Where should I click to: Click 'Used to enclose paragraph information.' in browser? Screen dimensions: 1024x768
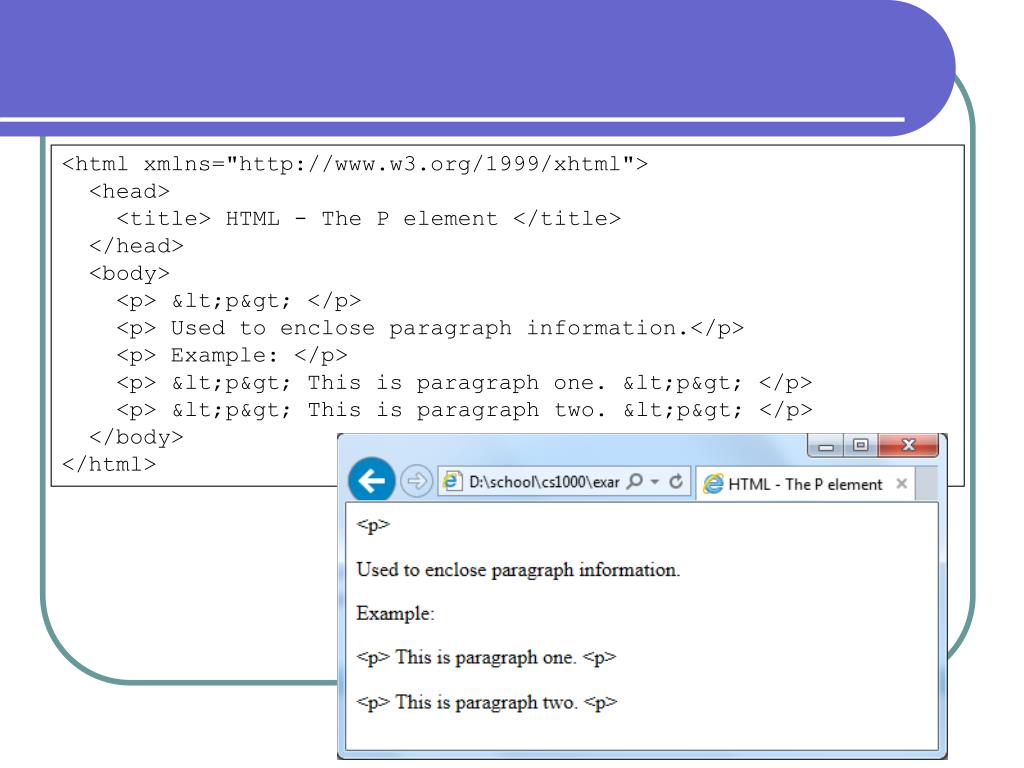pos(518,570)
